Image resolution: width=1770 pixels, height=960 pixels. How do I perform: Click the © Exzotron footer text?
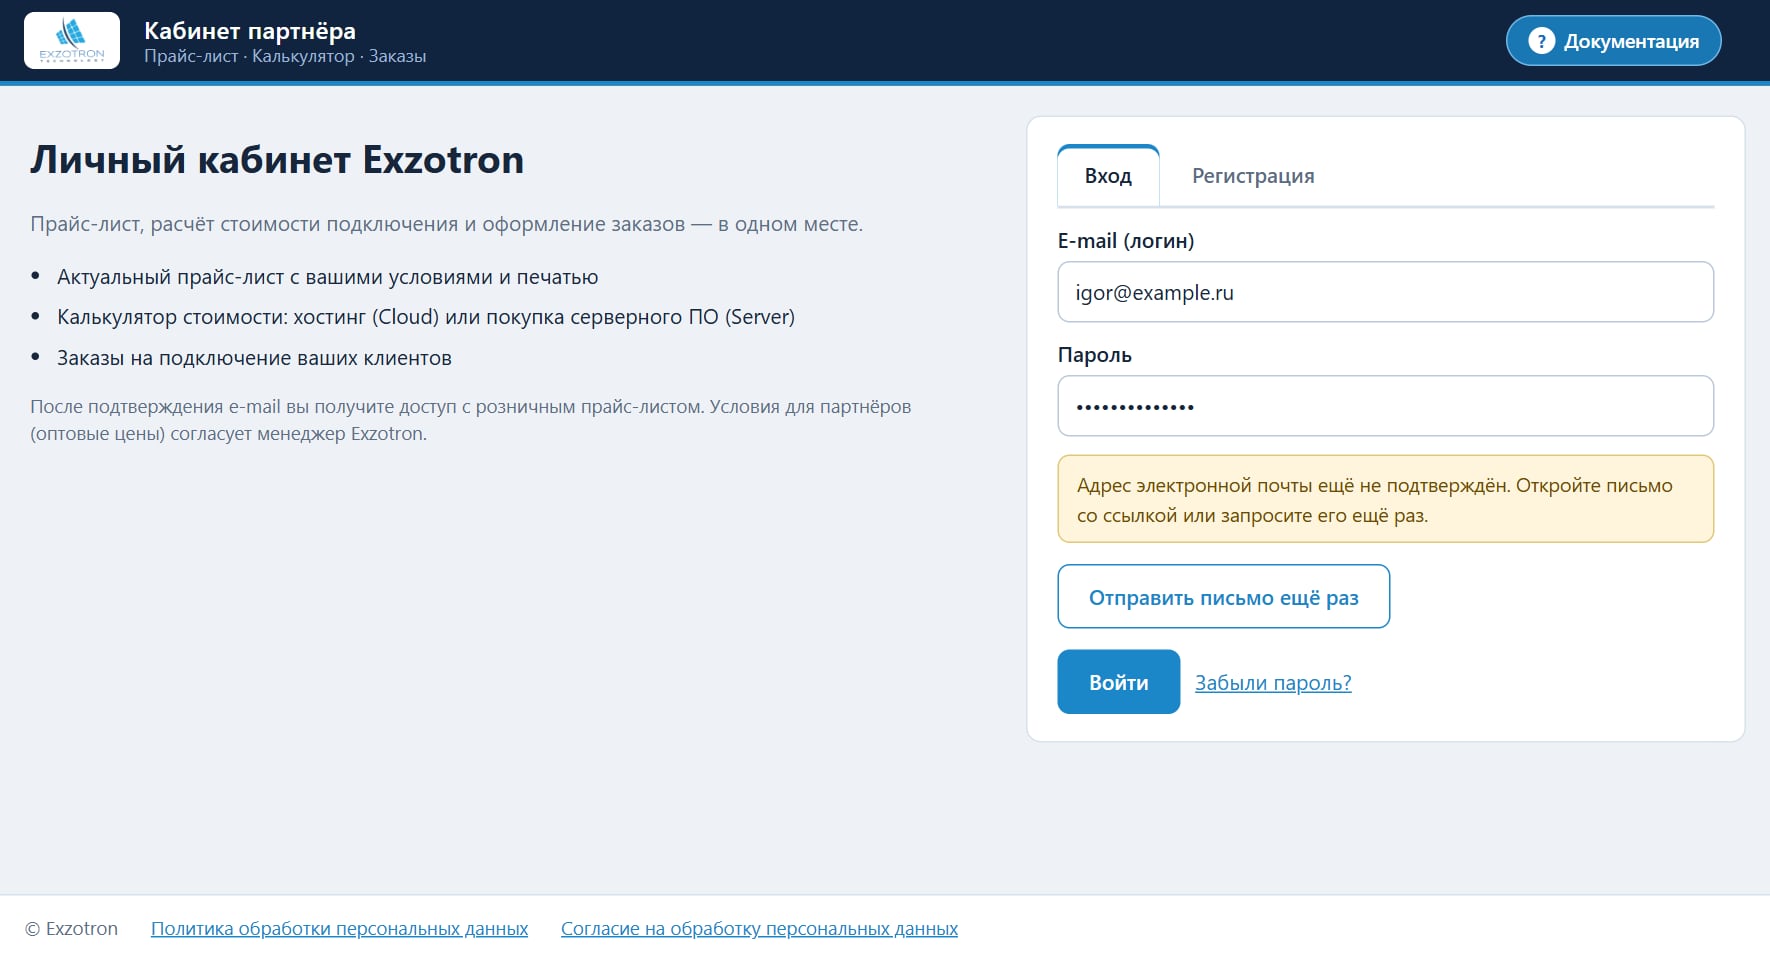click(x=71, y=929)
